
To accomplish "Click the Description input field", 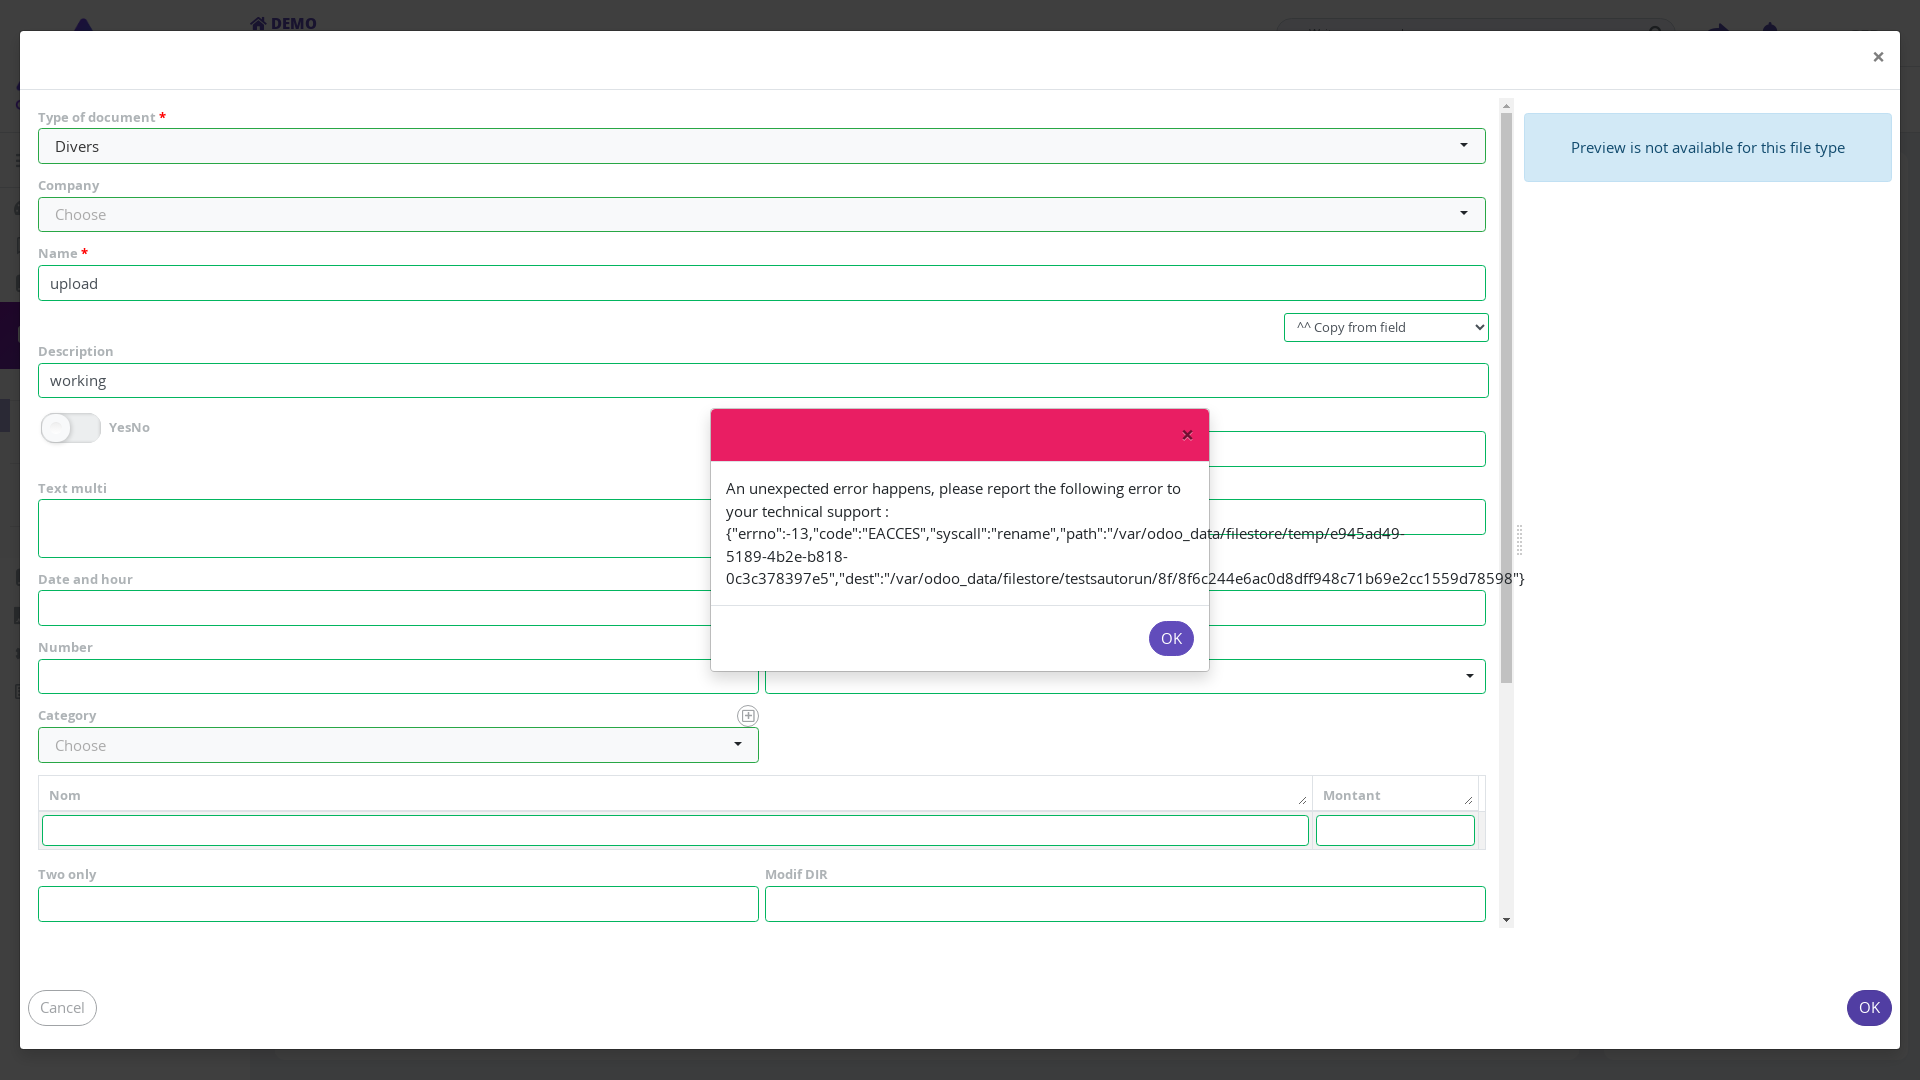I will 761,381.
